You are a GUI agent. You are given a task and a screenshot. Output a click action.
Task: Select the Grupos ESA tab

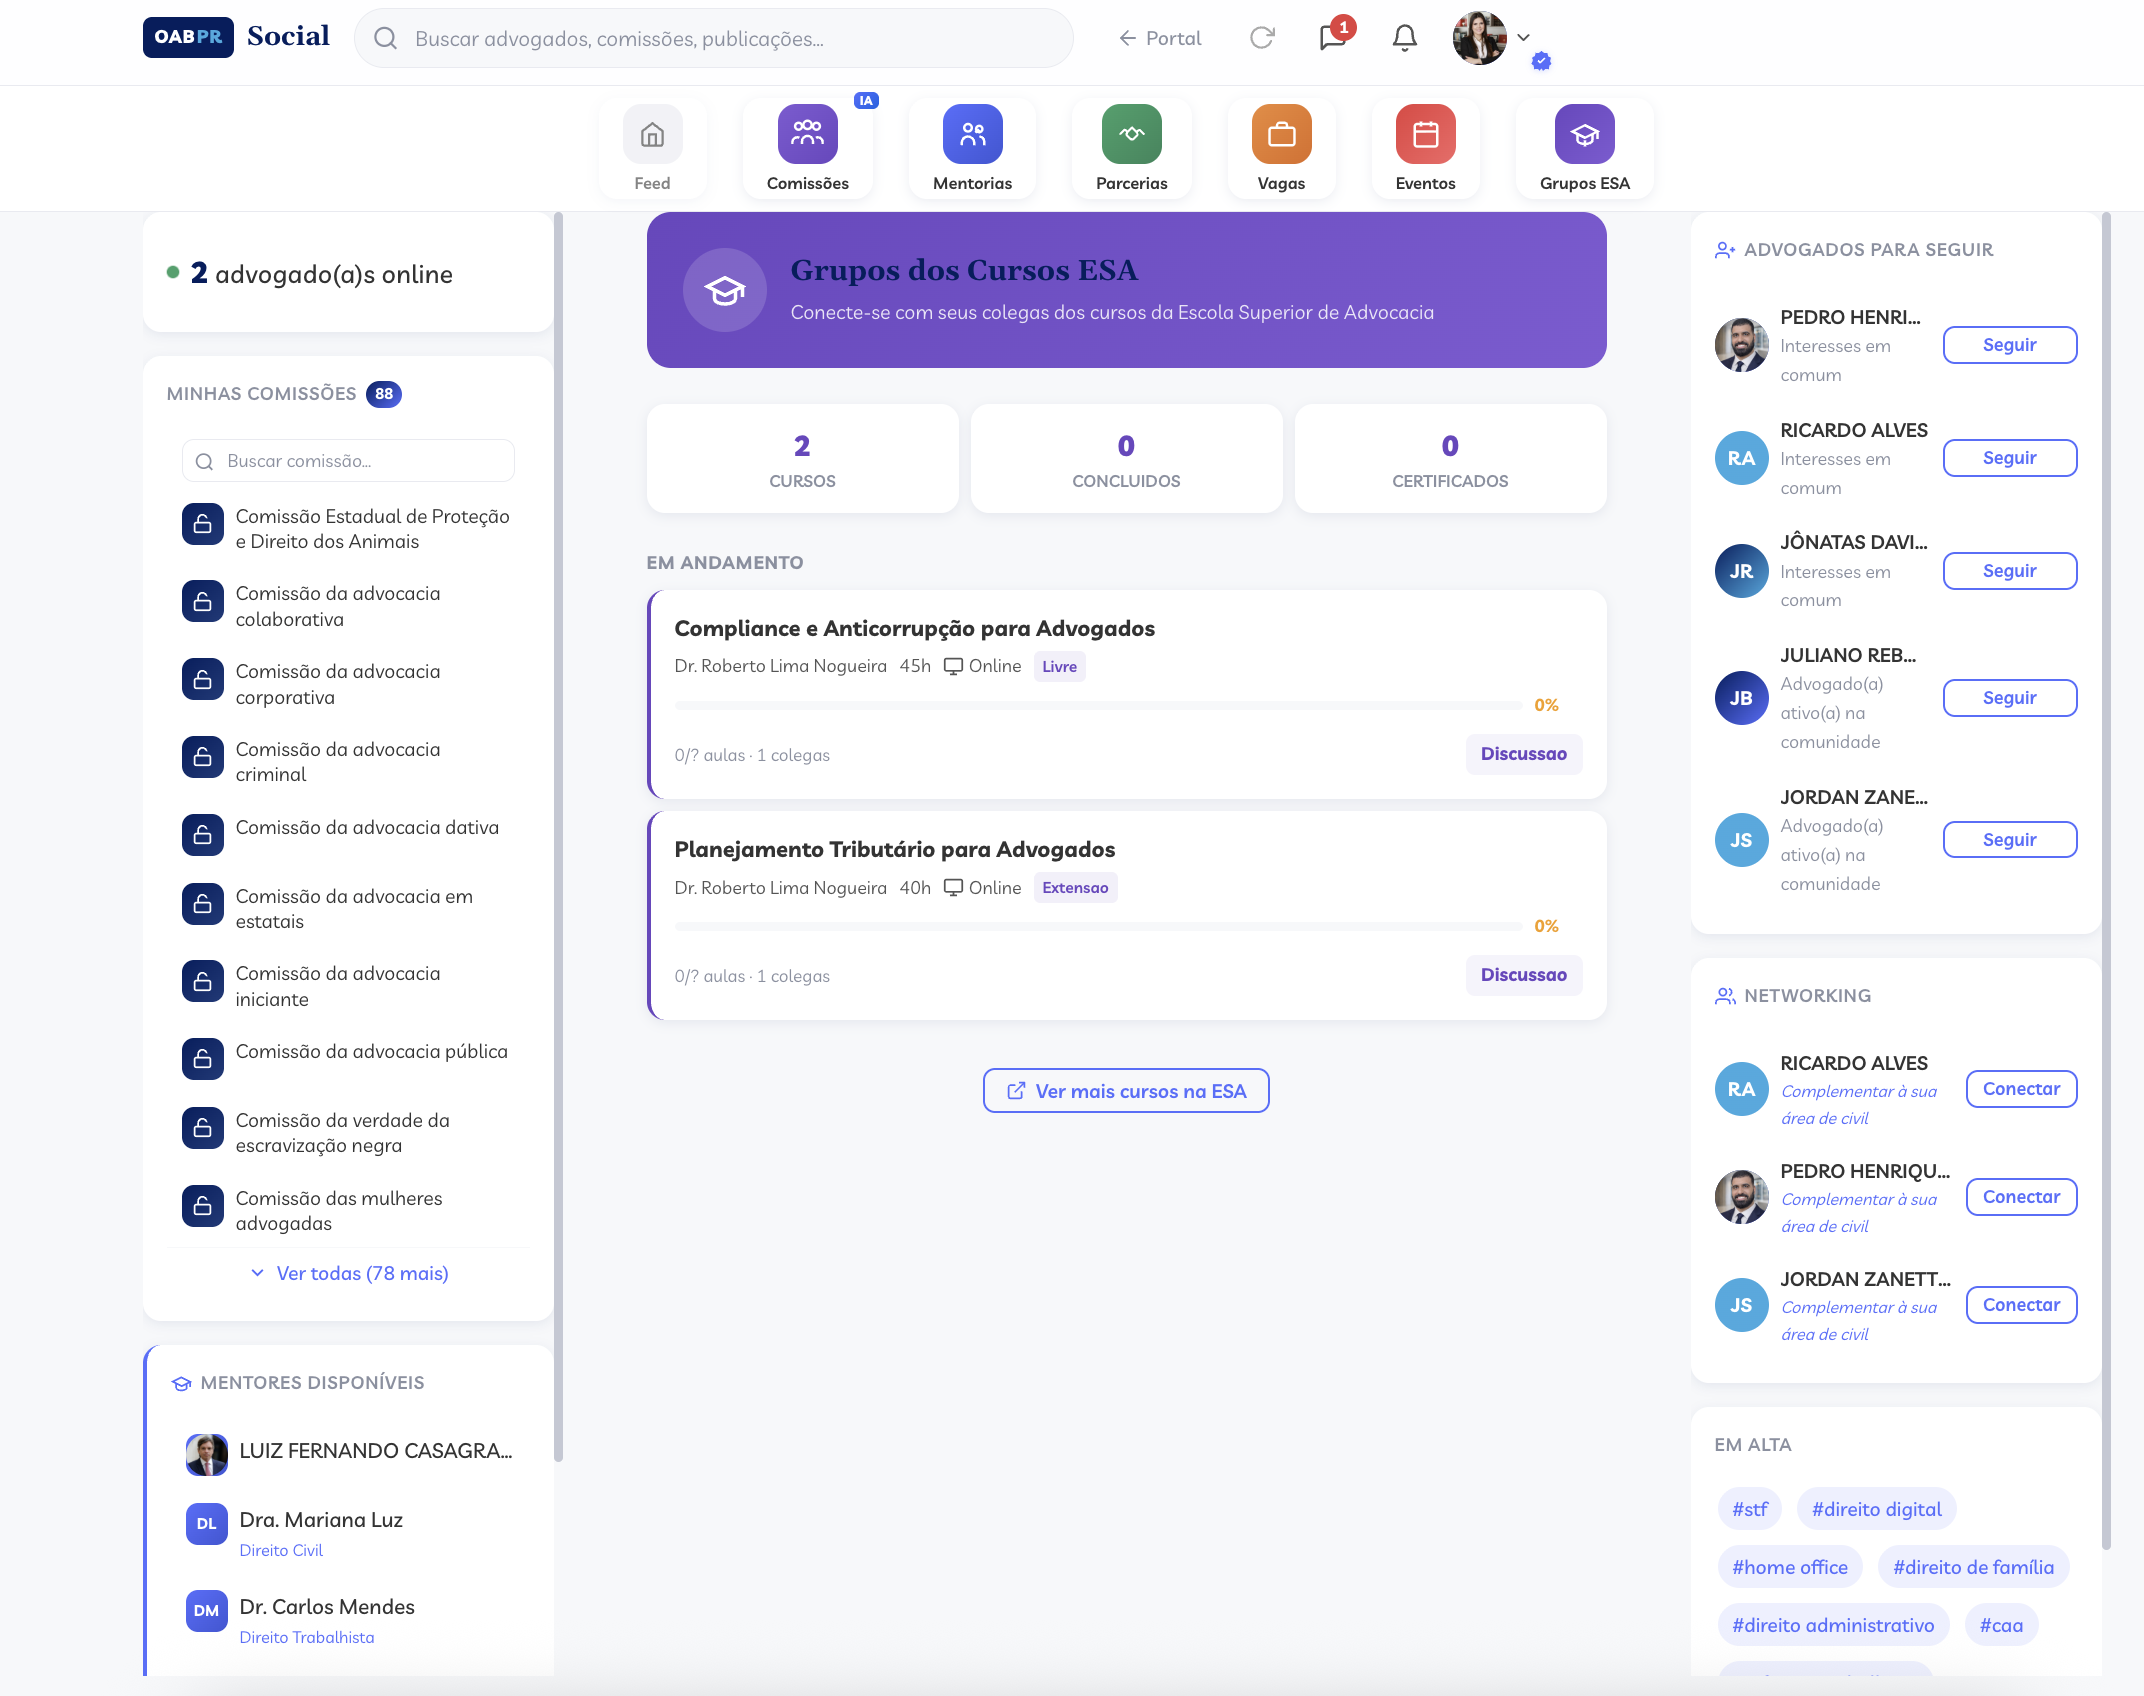(x=1584, y=150)
